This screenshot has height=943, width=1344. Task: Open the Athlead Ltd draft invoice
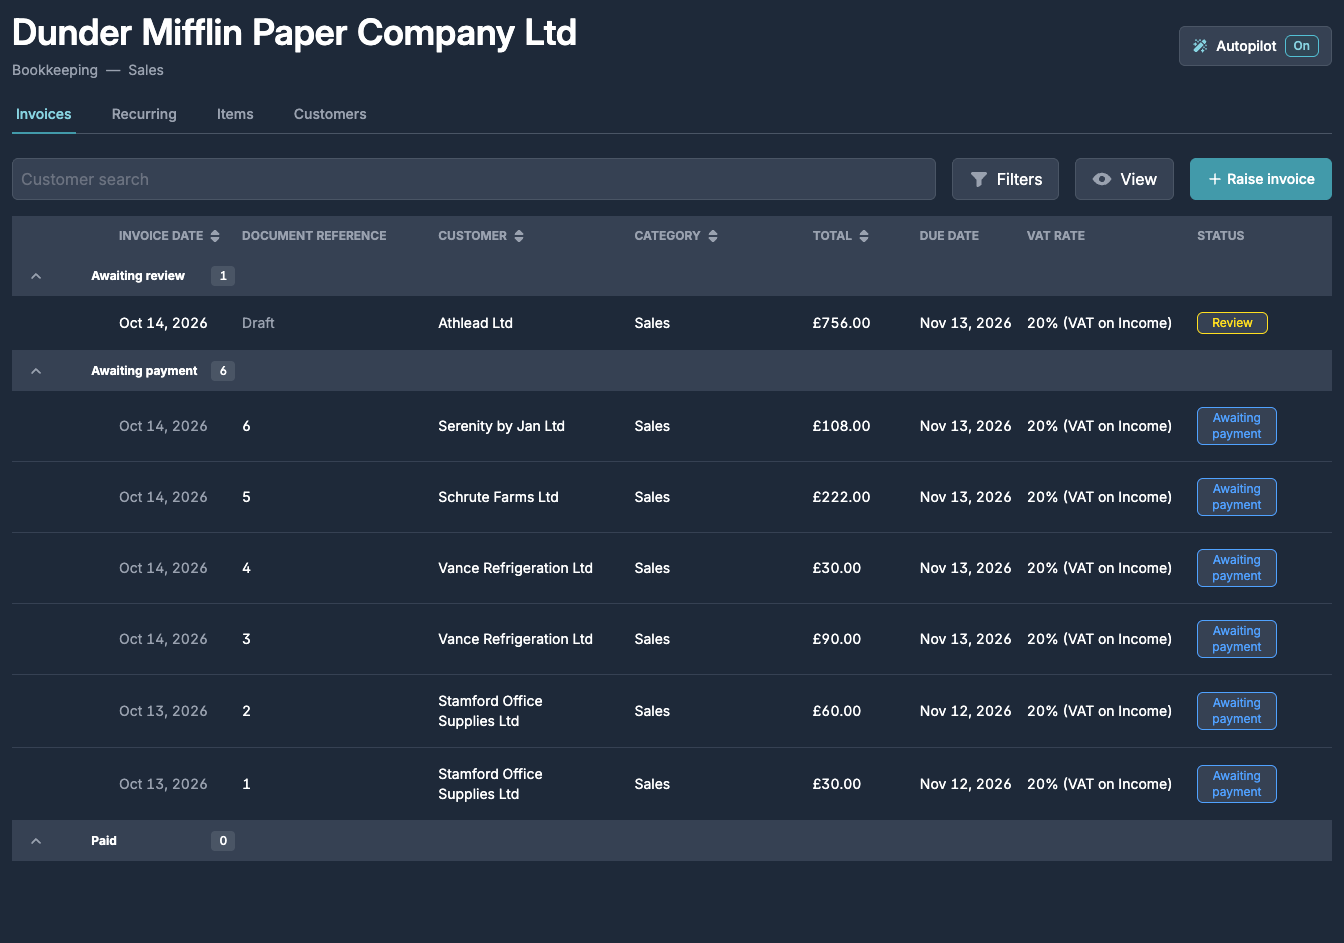672,323
